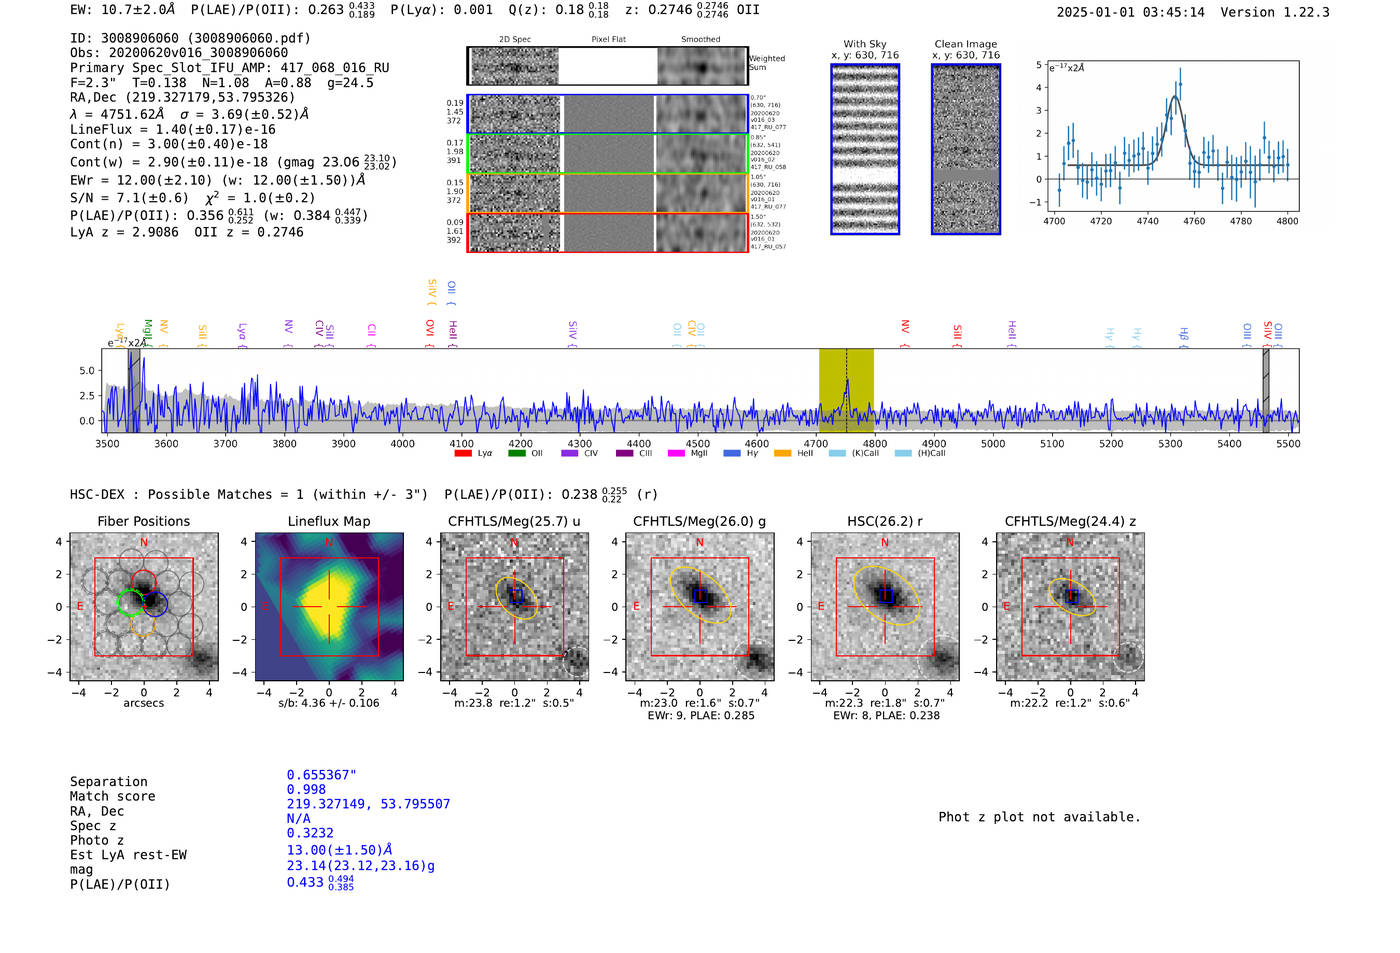Image resolution: width=1400 pixels, height=953 pixels.
Task: Click the Hβ line label above spectrum
Action: (x=1184, y=334)
